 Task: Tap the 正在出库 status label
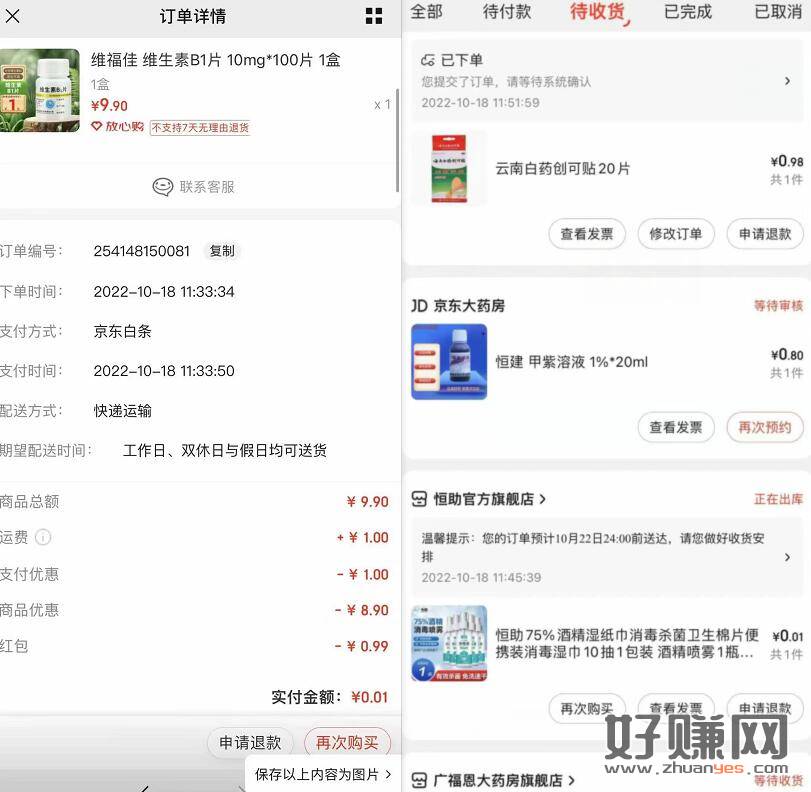point(778,499)
